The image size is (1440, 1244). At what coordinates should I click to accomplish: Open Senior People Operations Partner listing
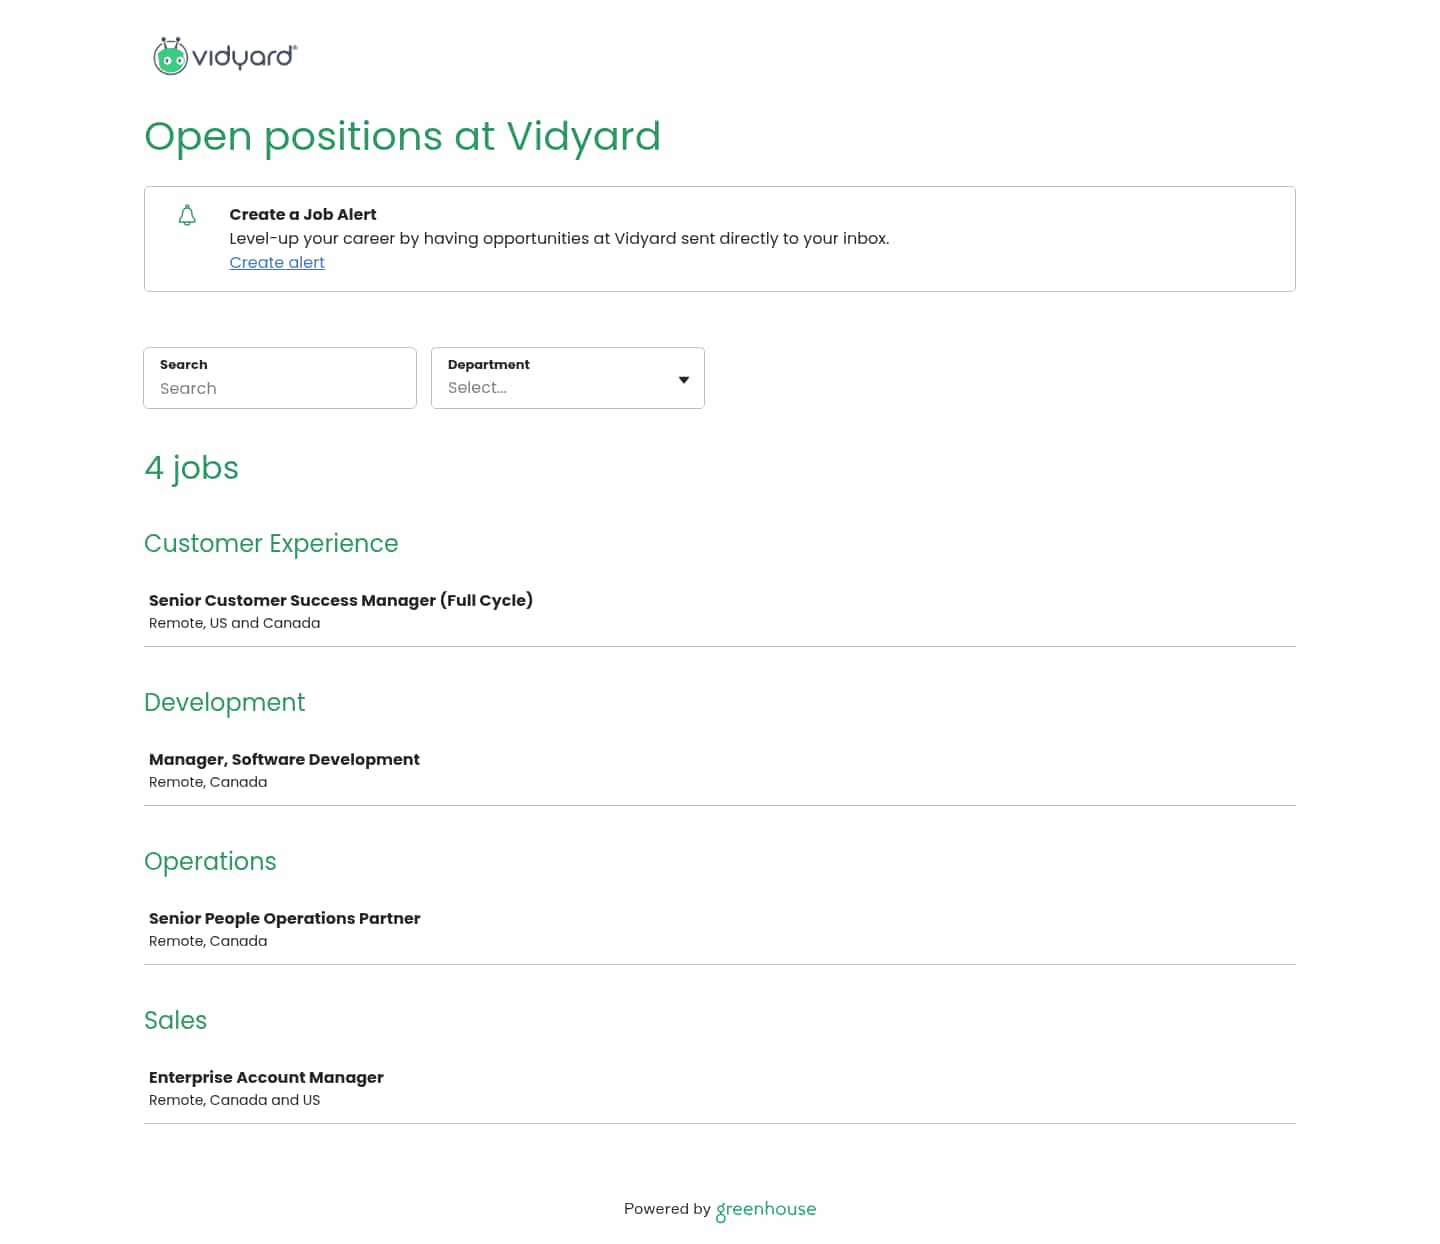pos(285,918)
